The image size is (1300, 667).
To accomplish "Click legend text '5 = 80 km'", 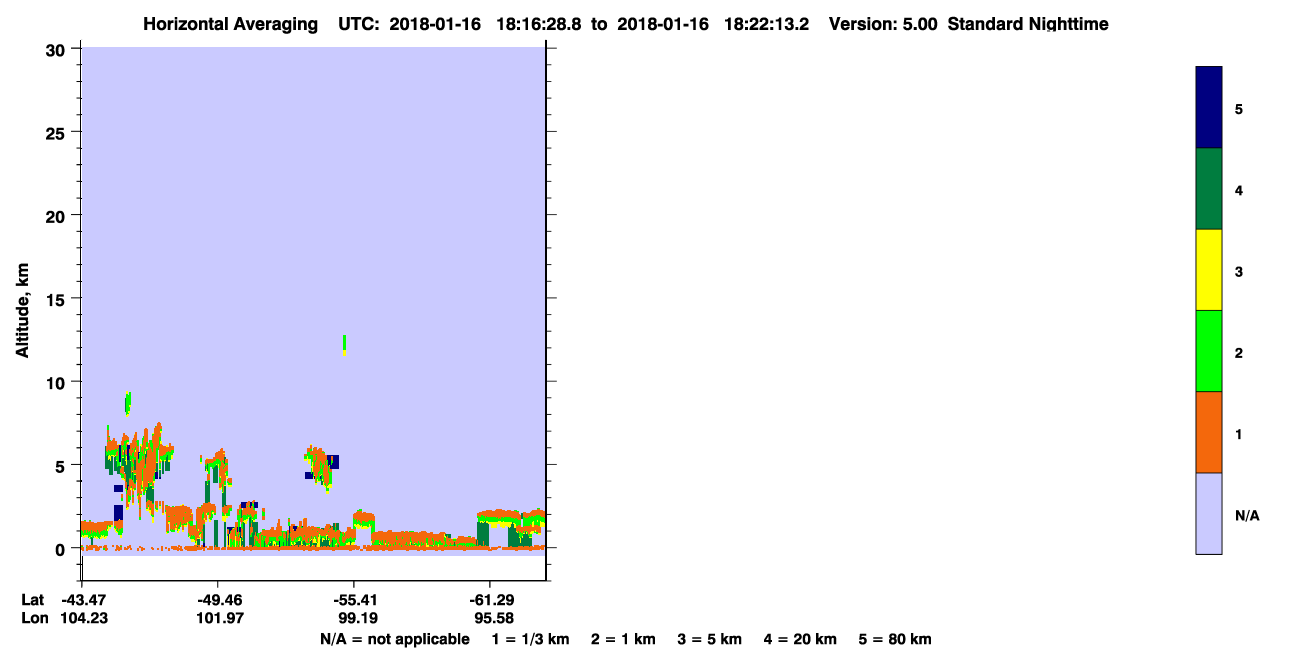I will point(895,639).
